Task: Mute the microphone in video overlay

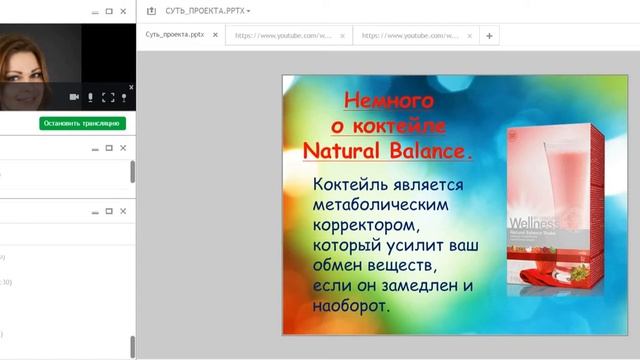Action: pyautogui.click(x=91, y=97)
